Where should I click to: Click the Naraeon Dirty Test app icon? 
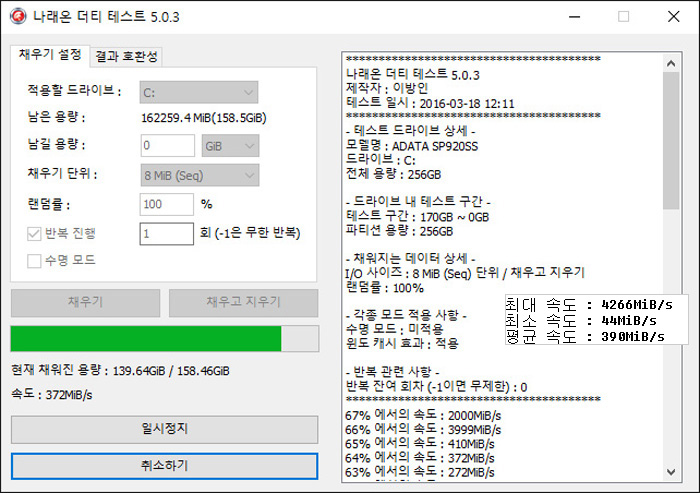click(x=16, y=17)
